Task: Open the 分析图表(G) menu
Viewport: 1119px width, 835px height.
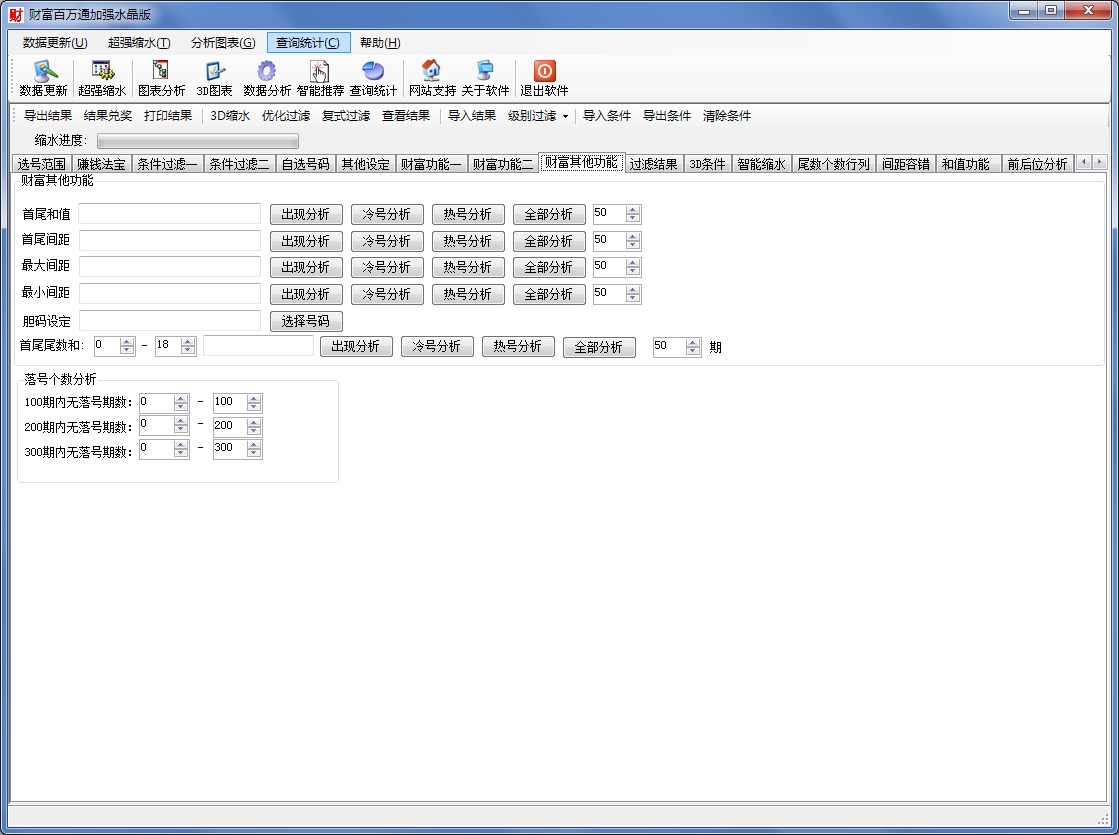Action: pos(223,43)
